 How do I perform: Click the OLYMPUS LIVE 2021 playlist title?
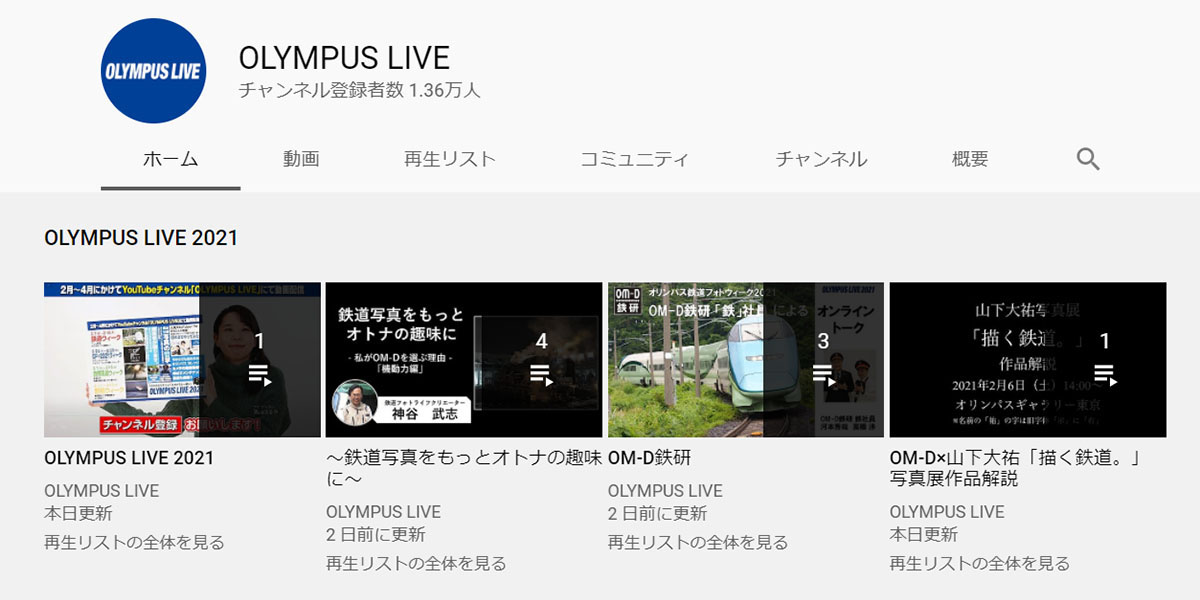[x=129, y=458]
